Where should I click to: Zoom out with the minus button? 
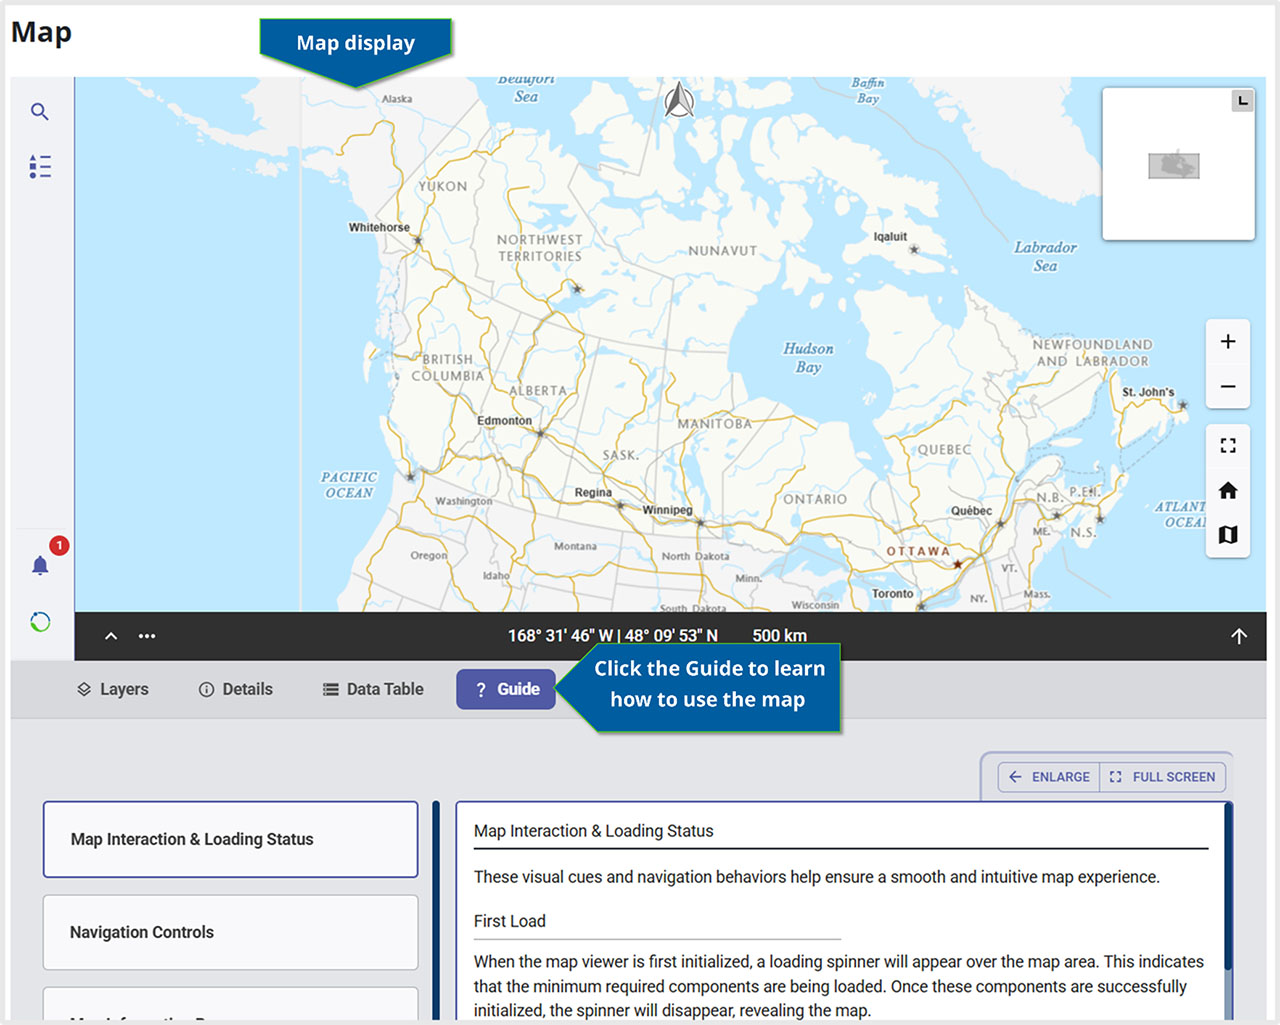point(1228,387)
